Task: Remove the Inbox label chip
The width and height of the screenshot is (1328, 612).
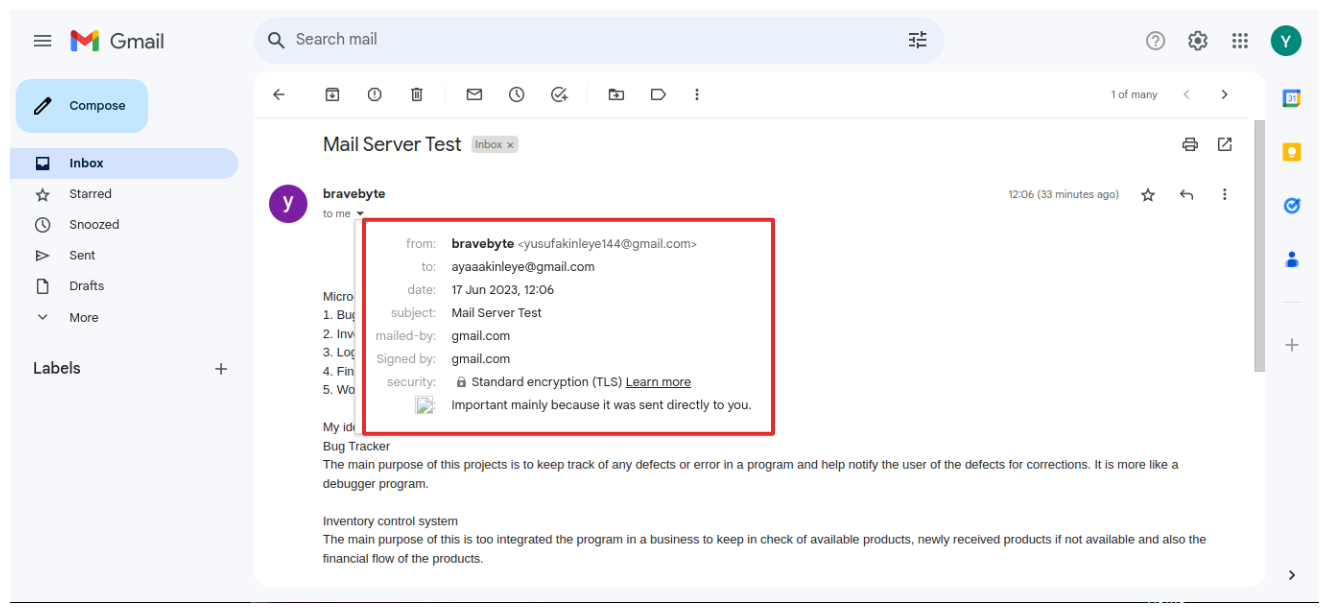Action: click(510, 145)
